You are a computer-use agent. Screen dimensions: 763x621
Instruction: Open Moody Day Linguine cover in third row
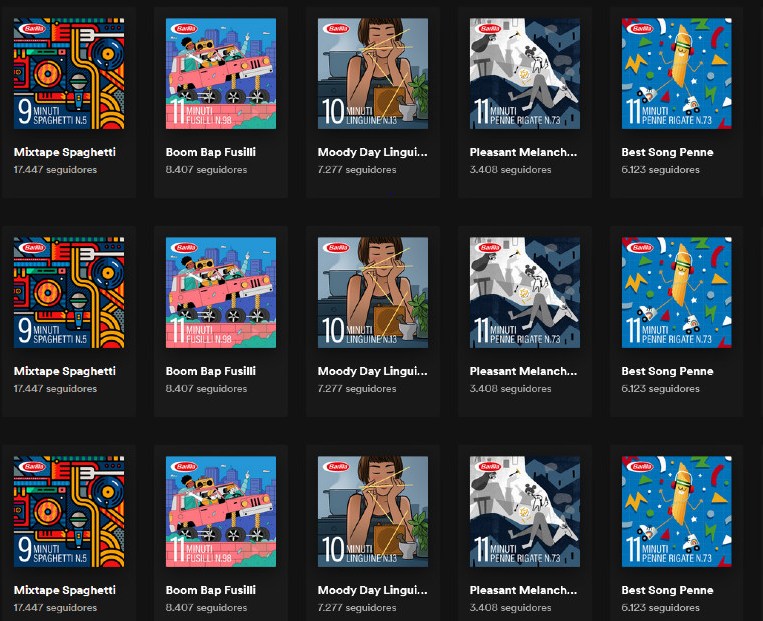click(373, 512)
